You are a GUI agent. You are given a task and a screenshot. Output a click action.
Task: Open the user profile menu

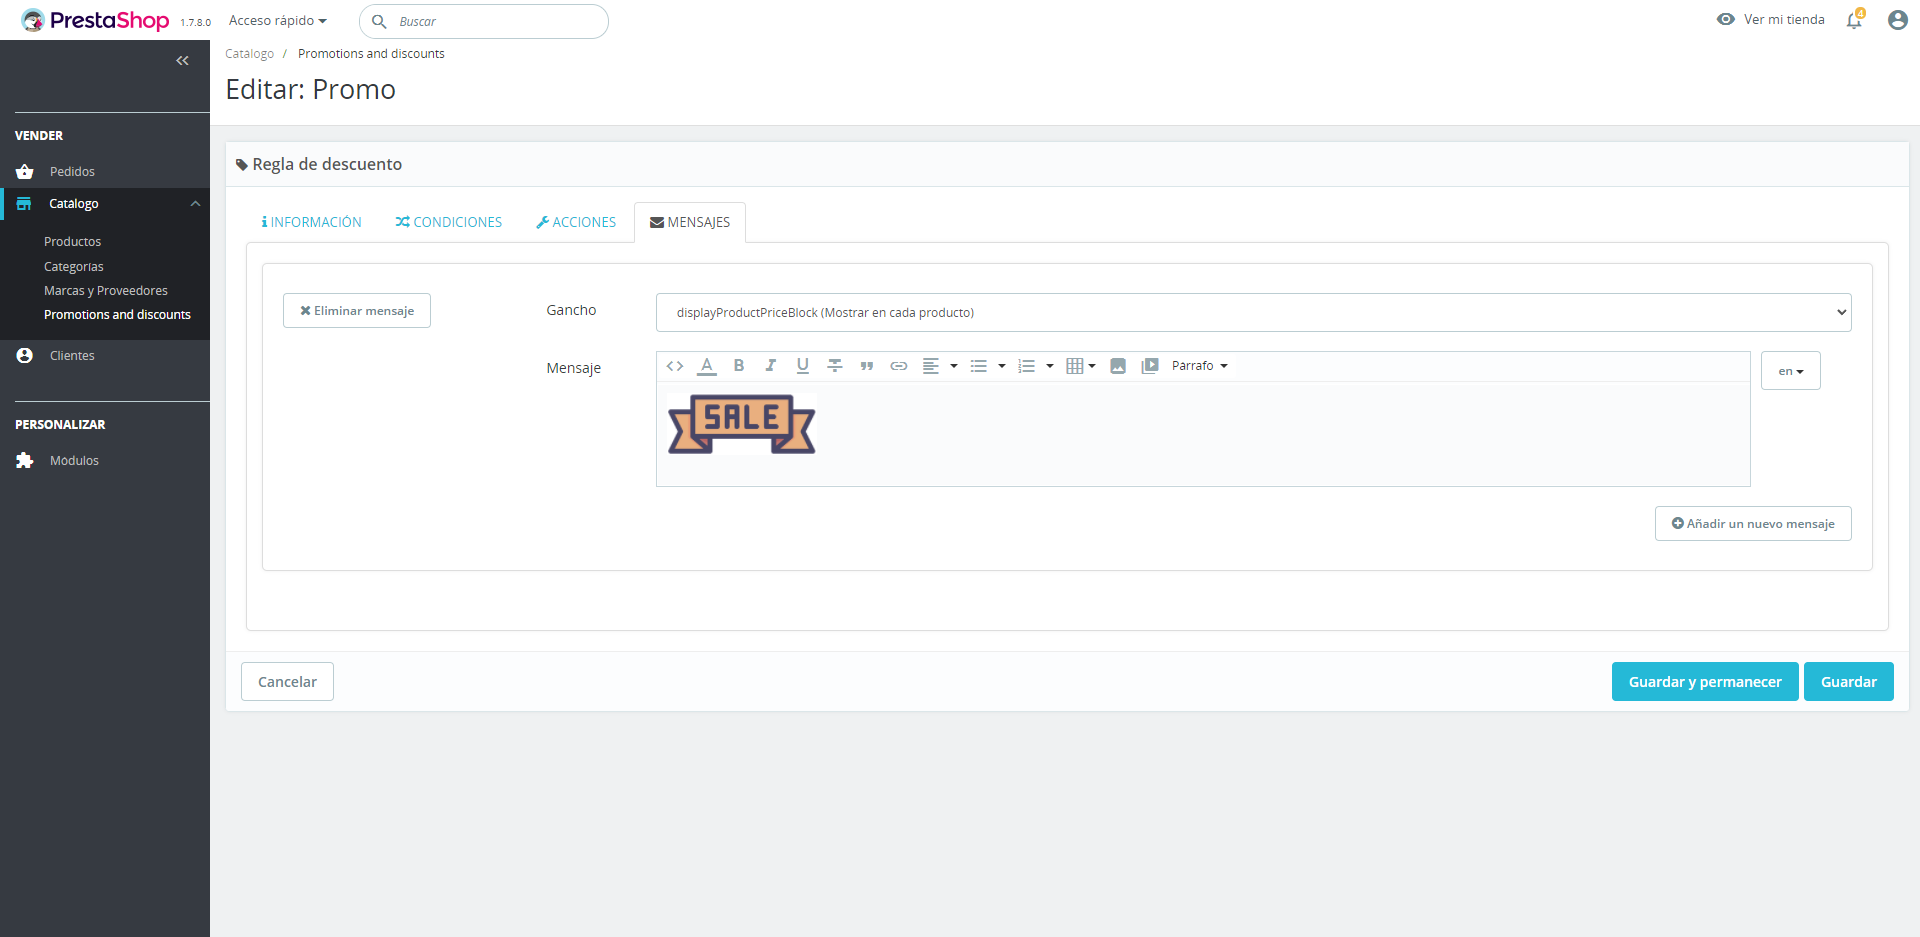coord(1897,20)
